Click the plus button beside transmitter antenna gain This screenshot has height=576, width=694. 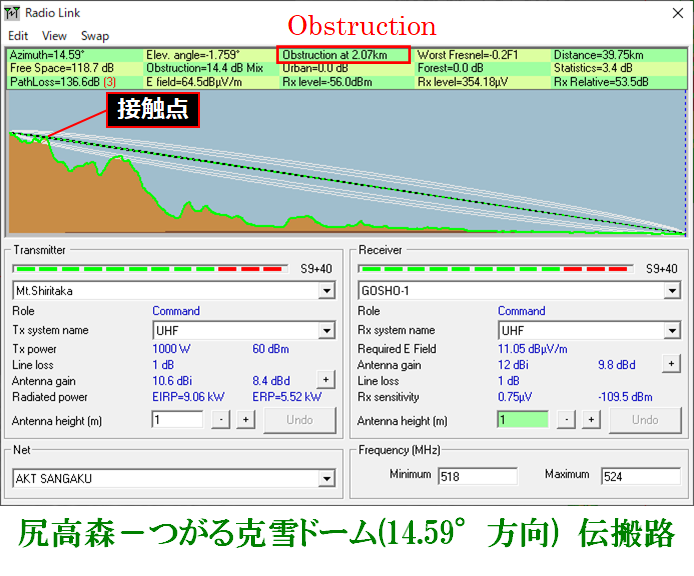tap(326, 379)
